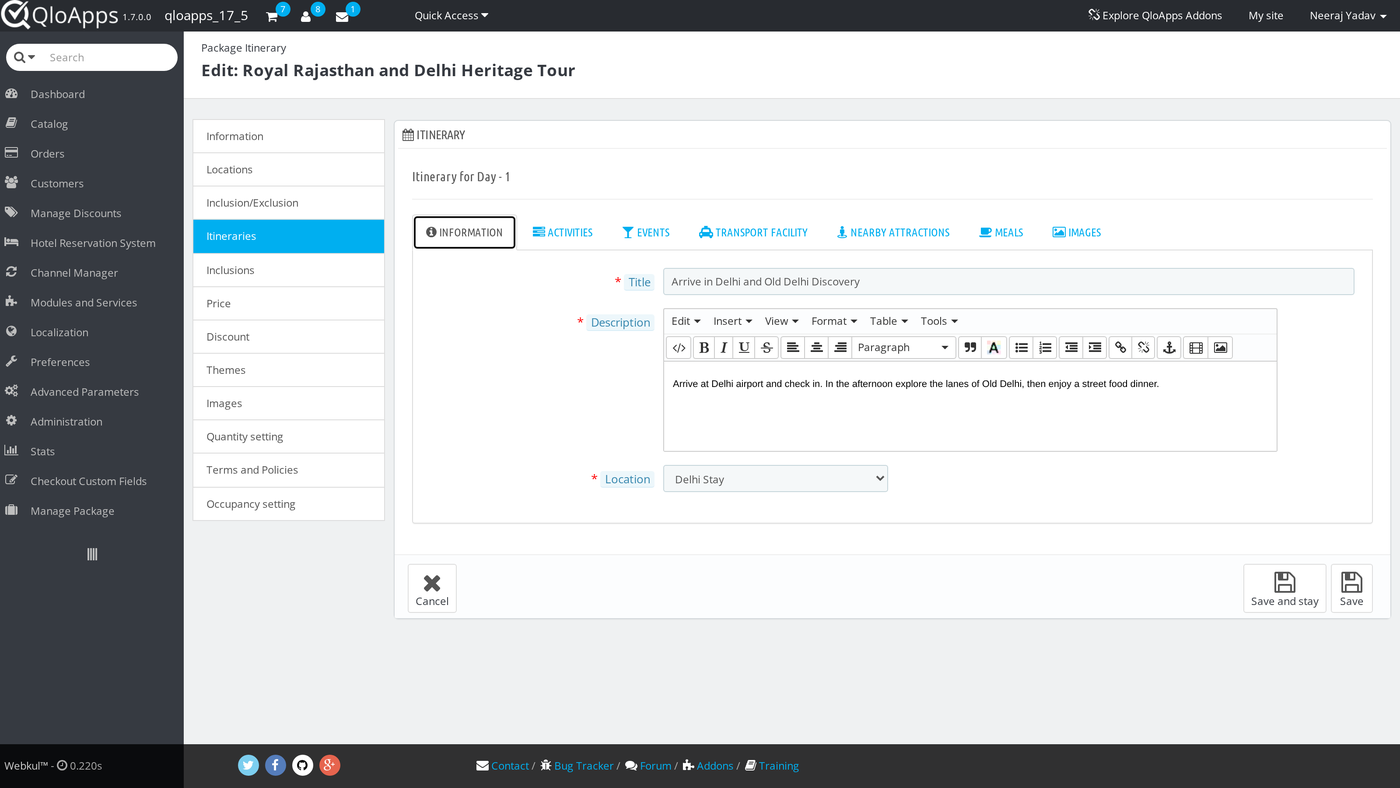Image resolution: width=1400 pixels, height=788 pixels.
Task: Open the shopping cart notifications icon
Action: [x=272, y=17]
